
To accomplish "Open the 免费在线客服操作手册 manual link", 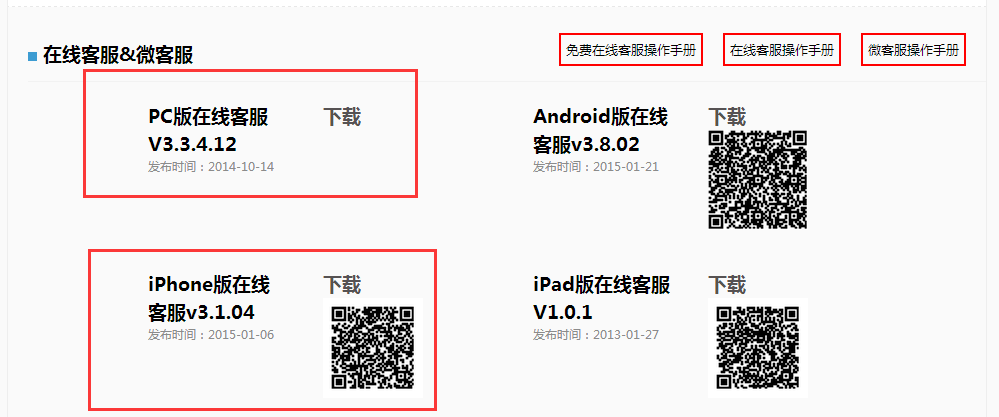I will pyautogui.click(x=631, y=51).
